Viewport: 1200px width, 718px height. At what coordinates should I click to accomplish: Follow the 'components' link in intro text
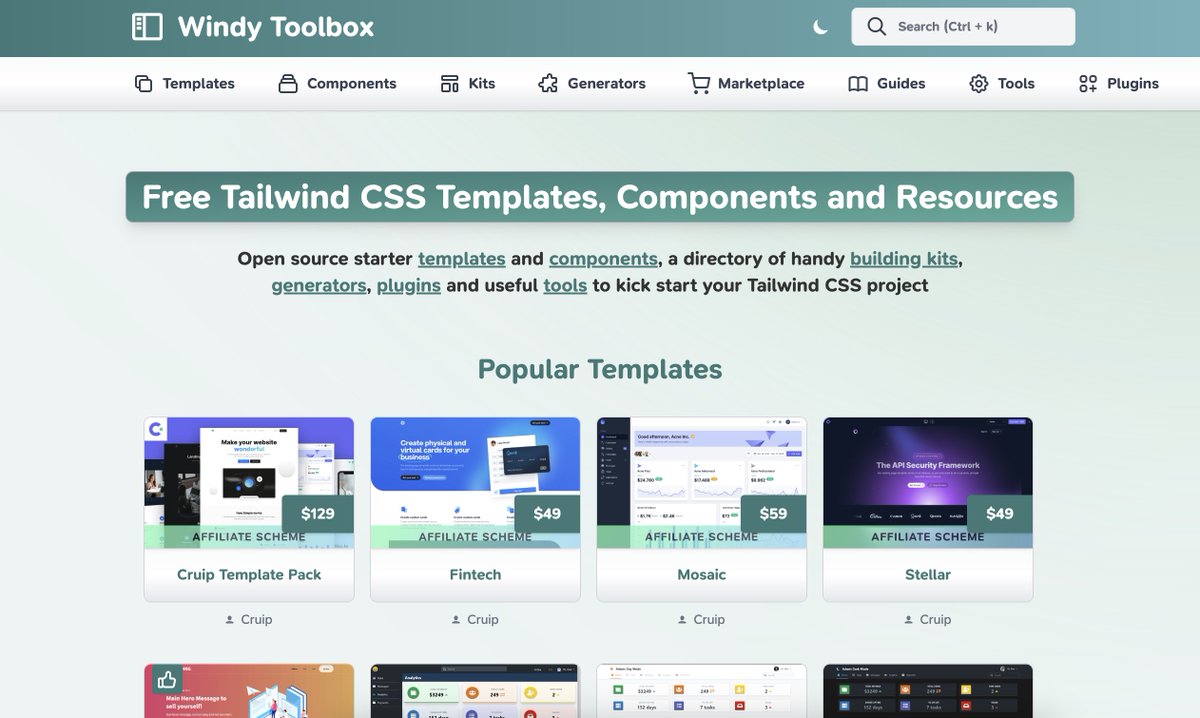603,259
